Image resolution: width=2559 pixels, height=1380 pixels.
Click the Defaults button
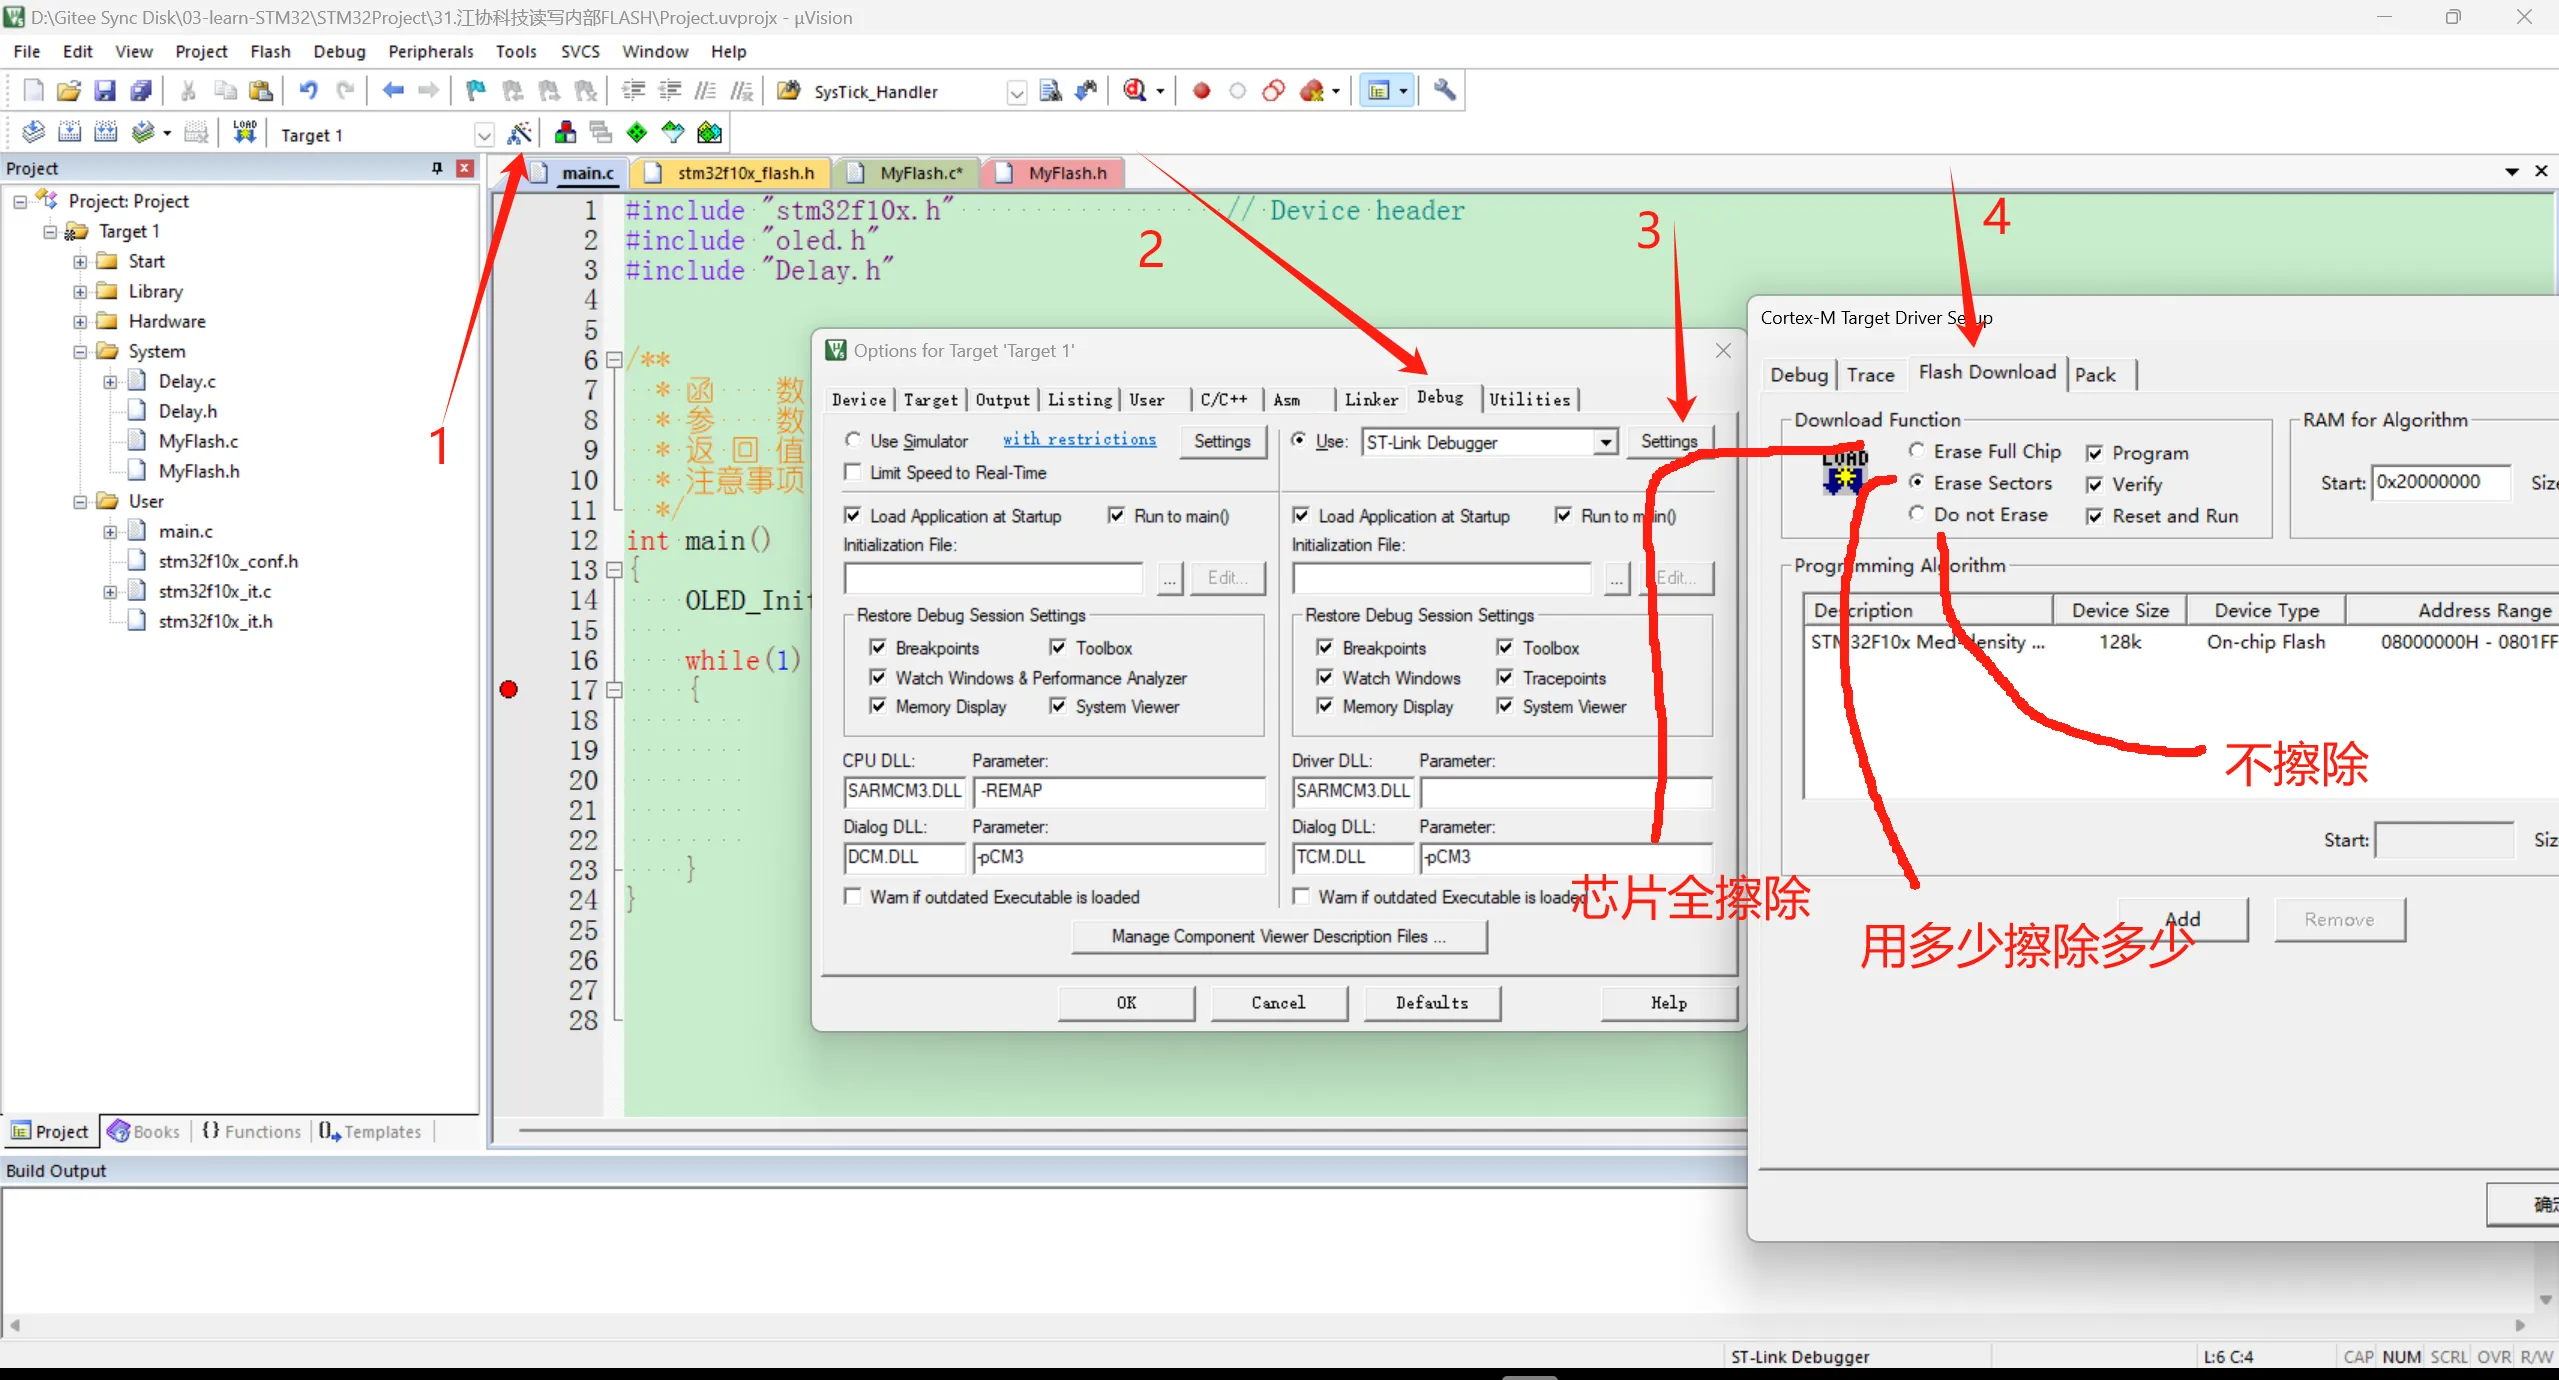(x=1432, y=1002)
